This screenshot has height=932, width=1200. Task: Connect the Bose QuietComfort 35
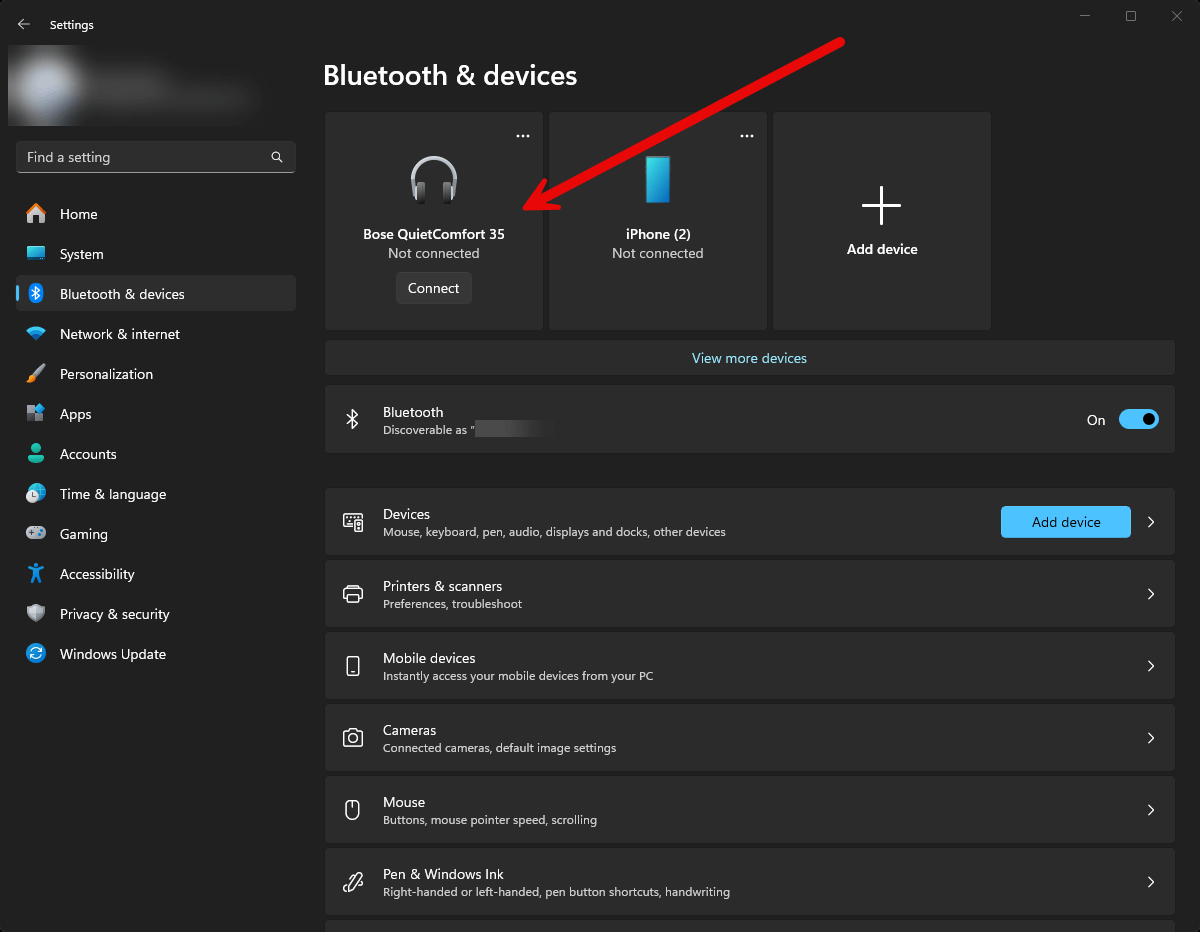click(x=434, y=288)
